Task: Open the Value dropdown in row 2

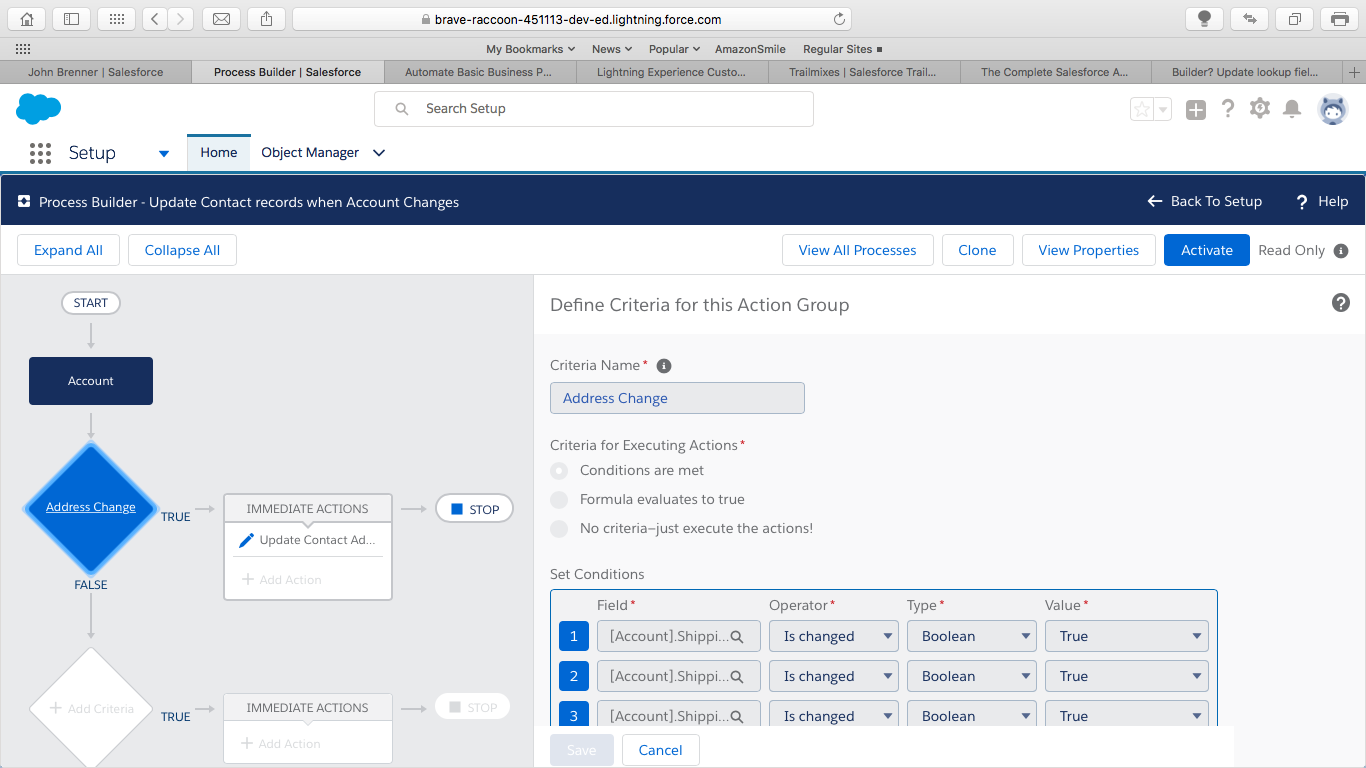Action: coord(1127,676)
